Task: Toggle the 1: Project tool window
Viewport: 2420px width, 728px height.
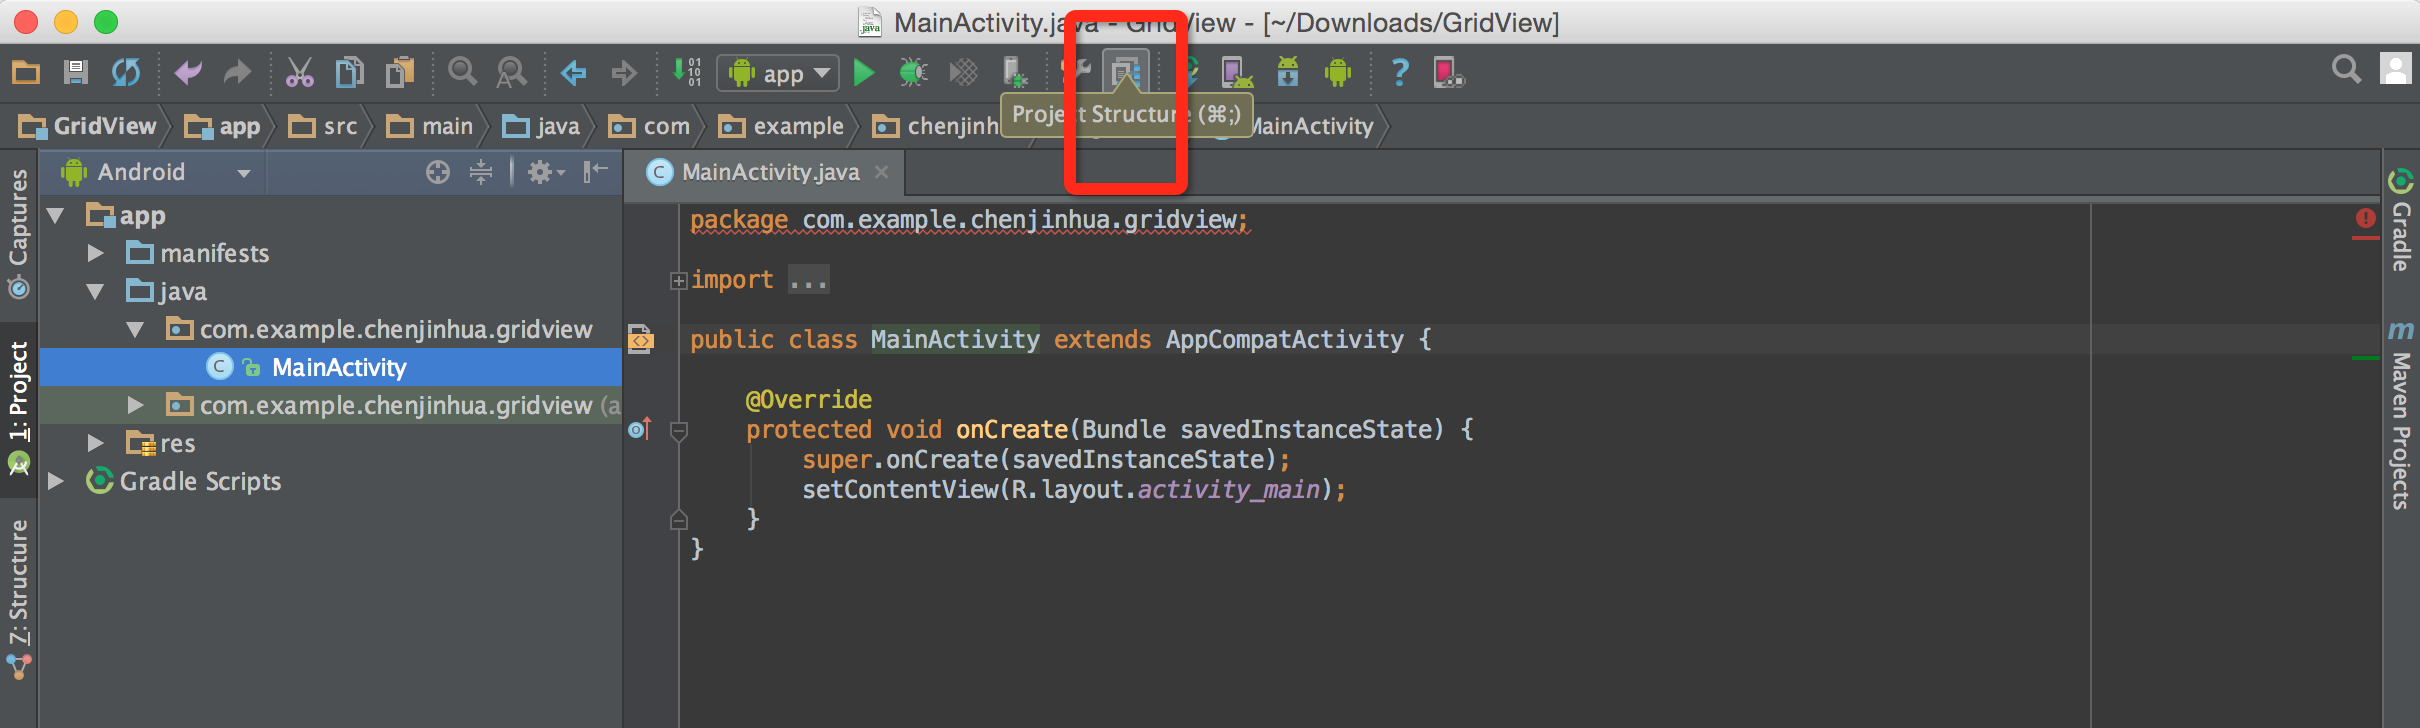Action: click(18, 408)
